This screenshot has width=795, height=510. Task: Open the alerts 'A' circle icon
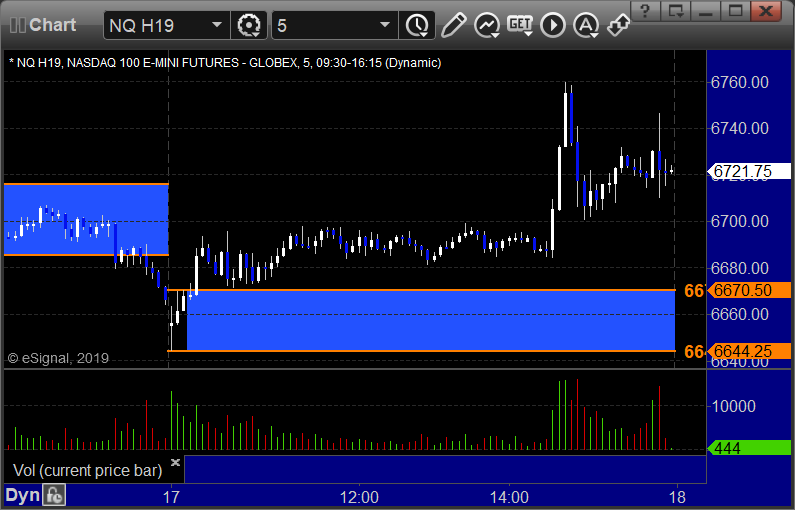click(586, 25)
